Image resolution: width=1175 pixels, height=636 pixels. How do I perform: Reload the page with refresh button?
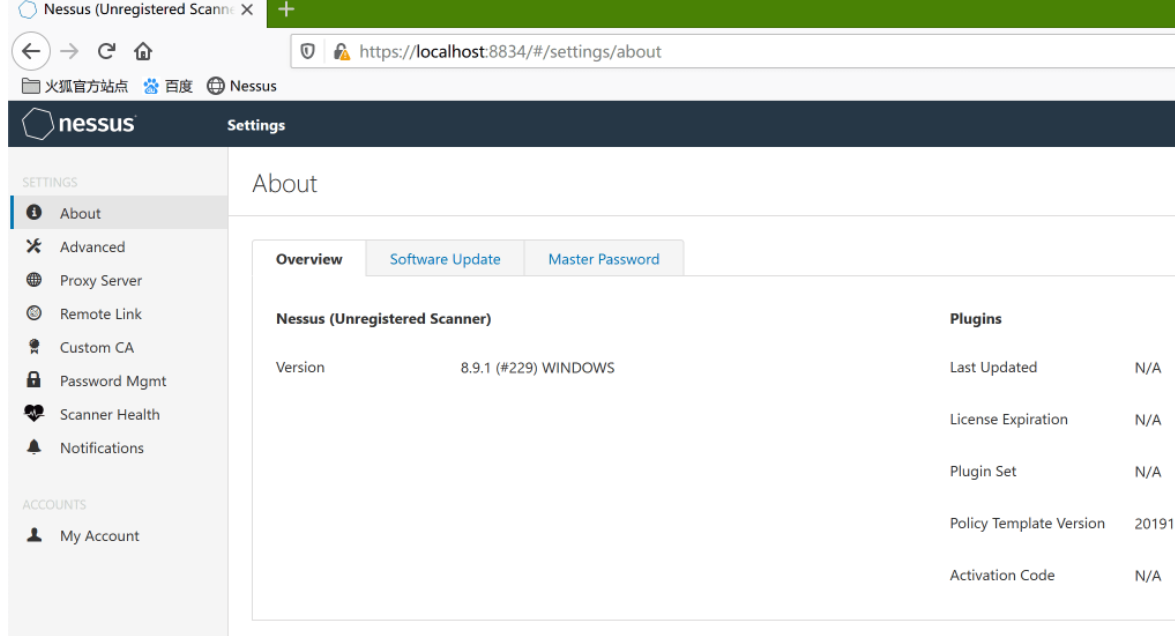105,51
